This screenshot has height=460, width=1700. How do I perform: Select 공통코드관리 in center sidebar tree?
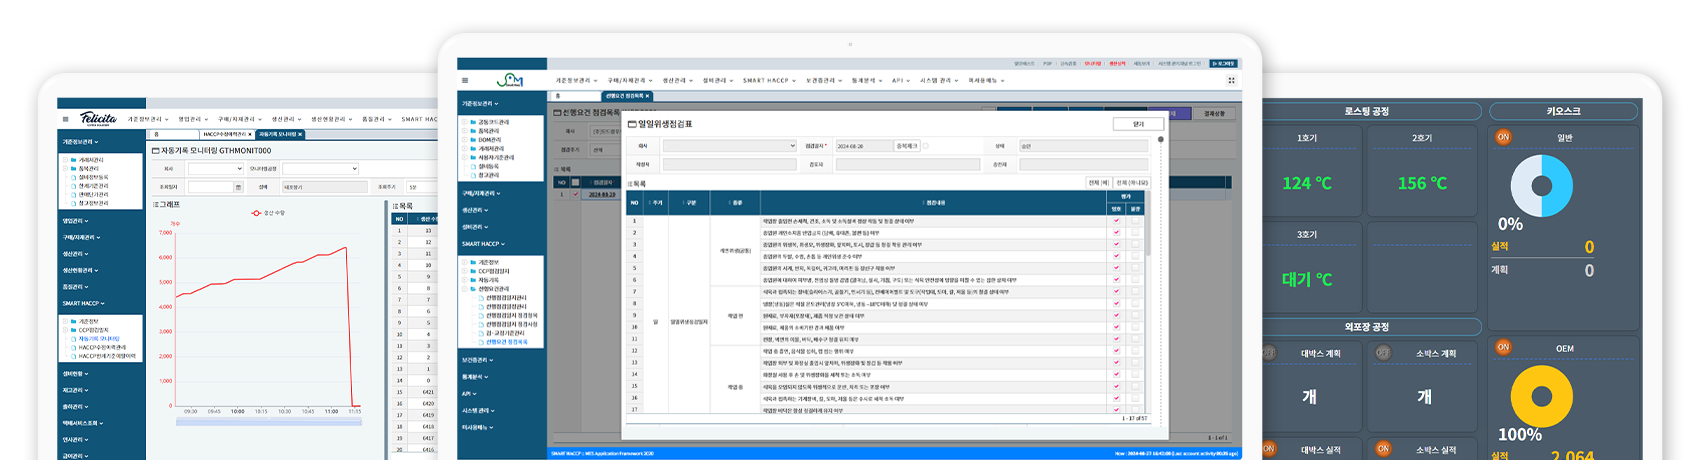[x=494, y=122]
